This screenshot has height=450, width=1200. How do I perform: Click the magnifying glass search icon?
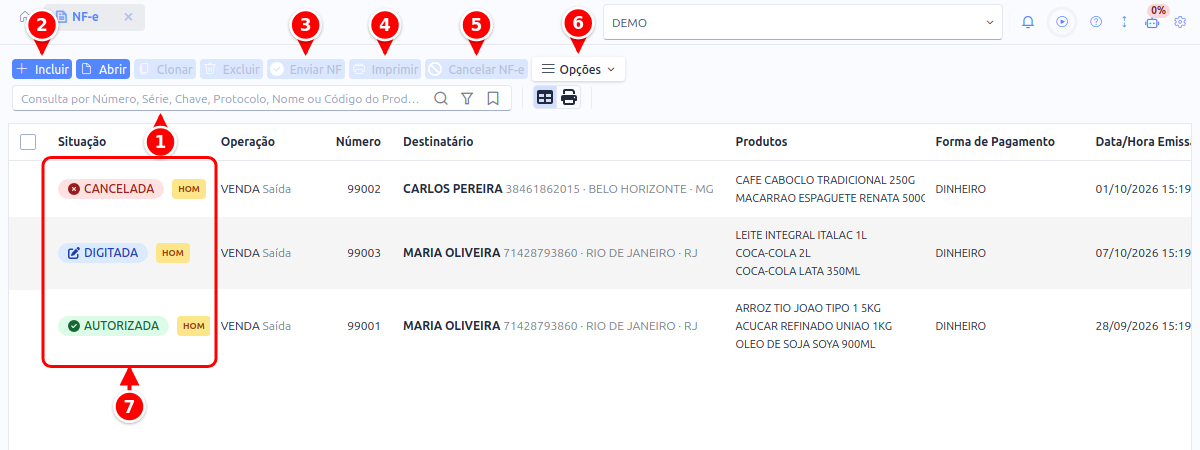441,98
